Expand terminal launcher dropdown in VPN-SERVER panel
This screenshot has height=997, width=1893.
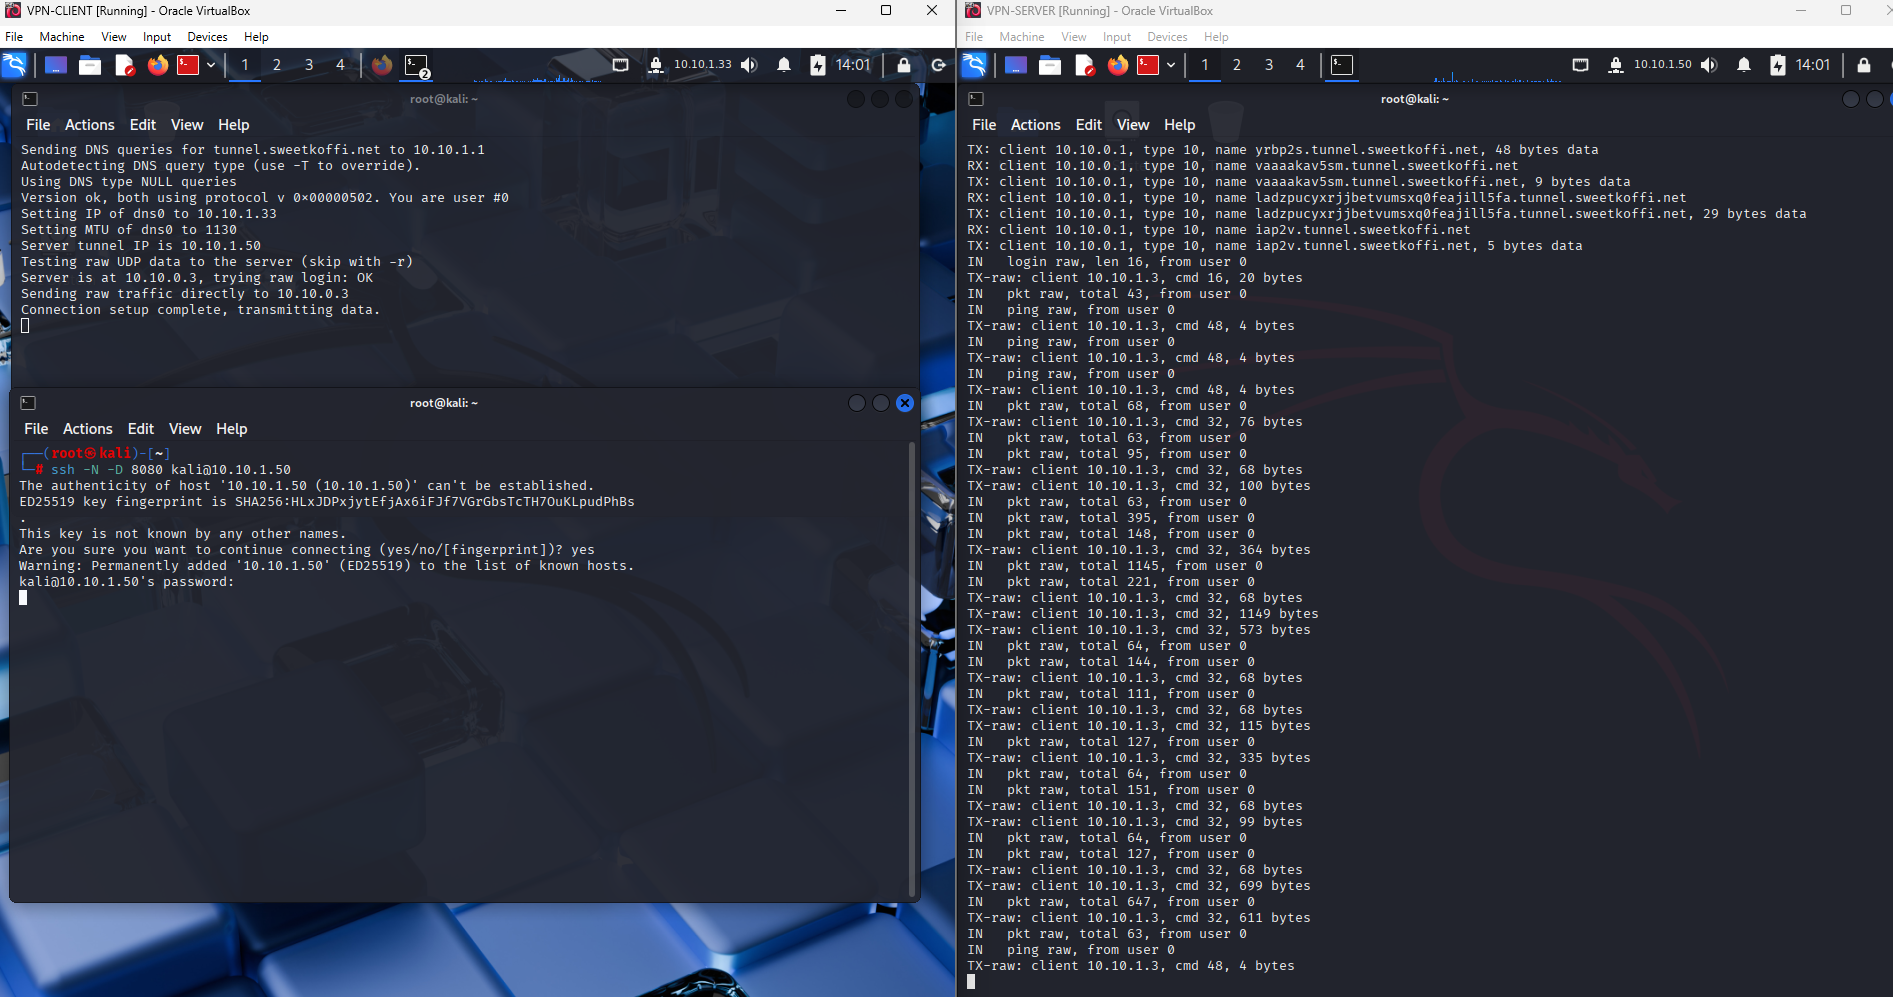coord(1171,65)
